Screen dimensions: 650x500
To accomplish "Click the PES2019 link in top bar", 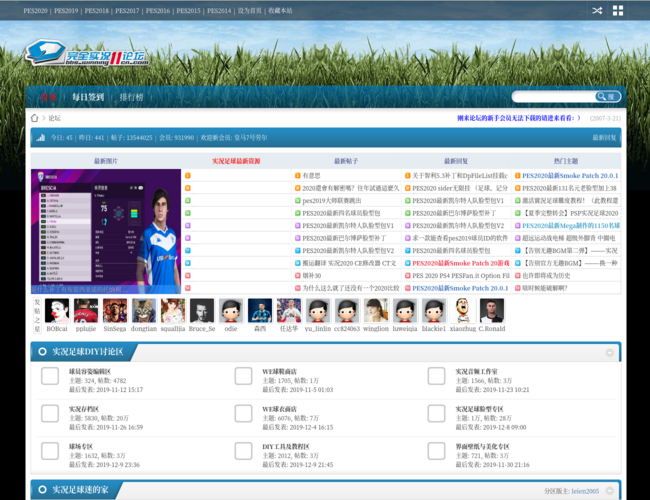I will point(66,10).
